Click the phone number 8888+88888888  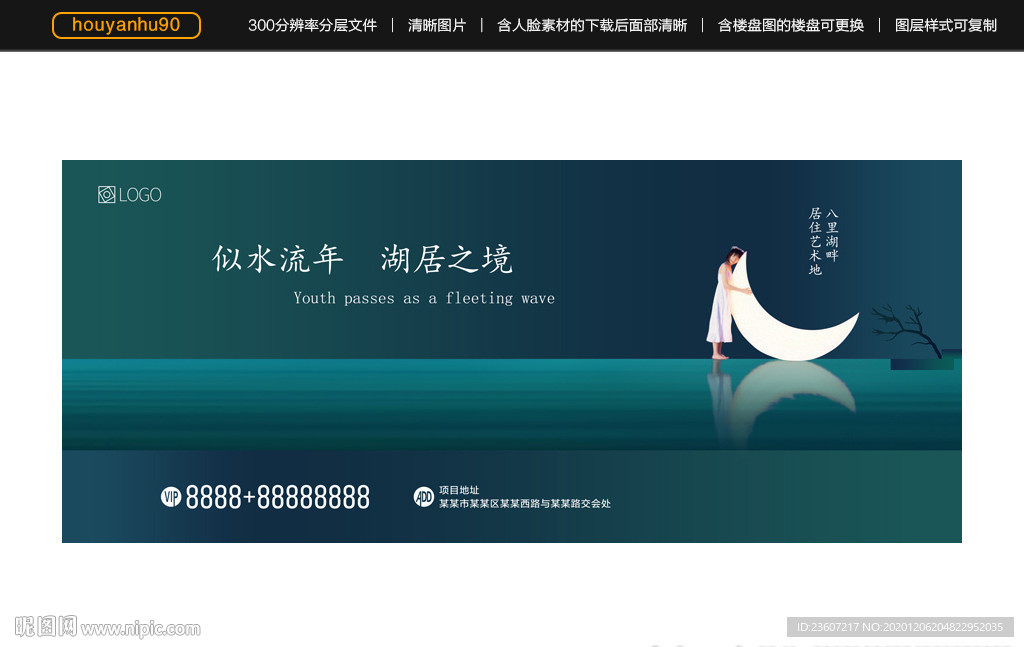(x=278, y=497)
